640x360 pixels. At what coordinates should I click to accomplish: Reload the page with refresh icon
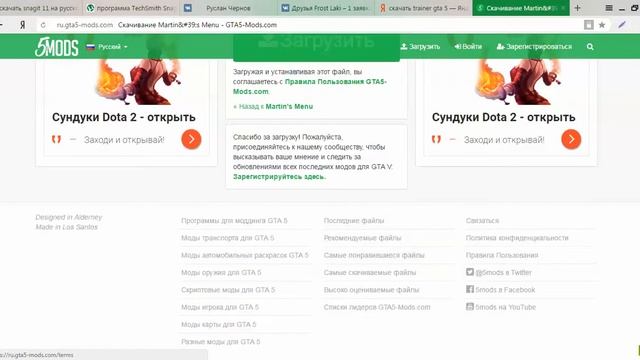pyautogui.click(x=43, y=25)
